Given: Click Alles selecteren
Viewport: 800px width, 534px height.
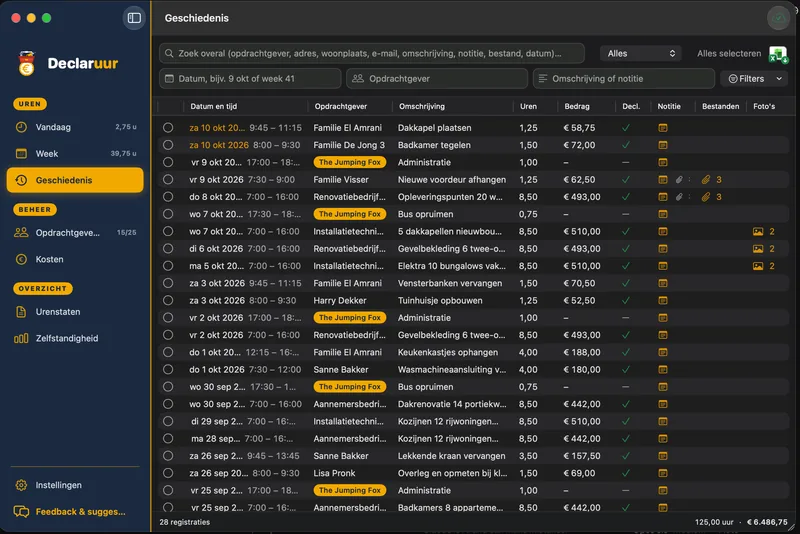Looking at the screenshot, I should (729, 54).
